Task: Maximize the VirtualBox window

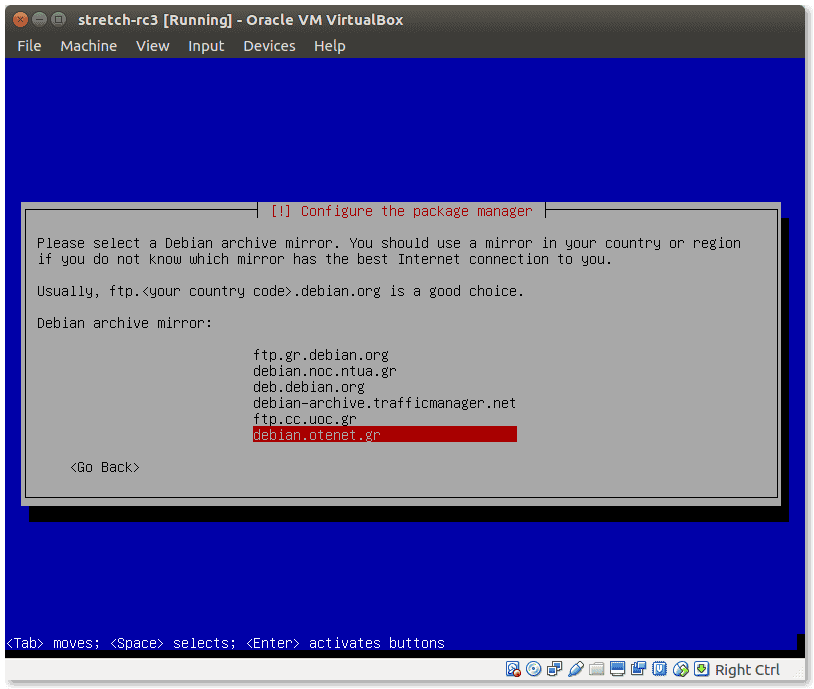Action: pyautogui.click(x=59, y=20)
